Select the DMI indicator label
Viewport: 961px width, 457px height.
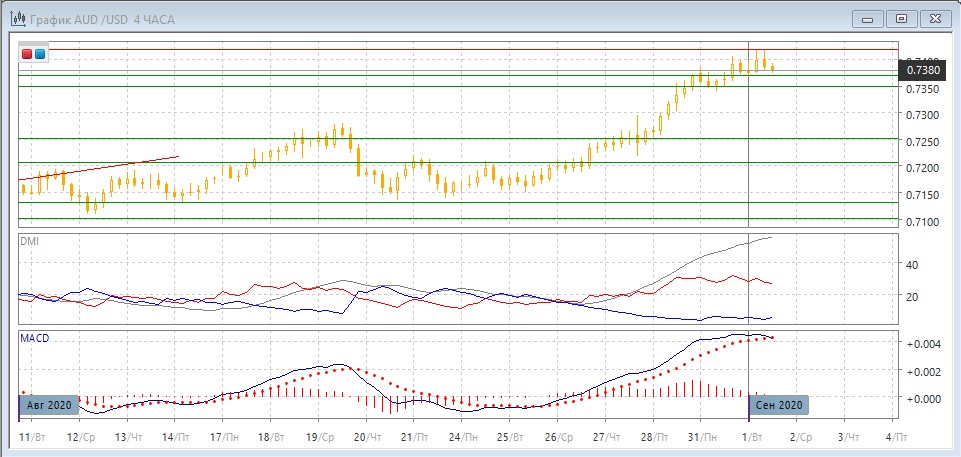coord(30,241)
